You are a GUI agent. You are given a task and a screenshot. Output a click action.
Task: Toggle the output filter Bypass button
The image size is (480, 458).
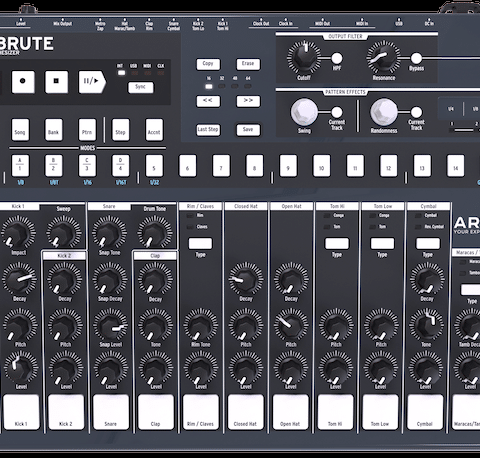(x=416, y=58)
